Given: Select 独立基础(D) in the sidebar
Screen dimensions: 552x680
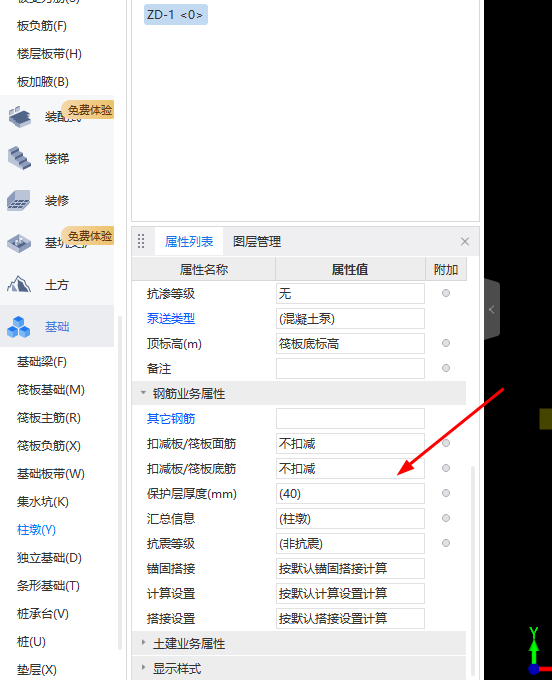Looking at the screenshot, I should click(x=49, y=558).
